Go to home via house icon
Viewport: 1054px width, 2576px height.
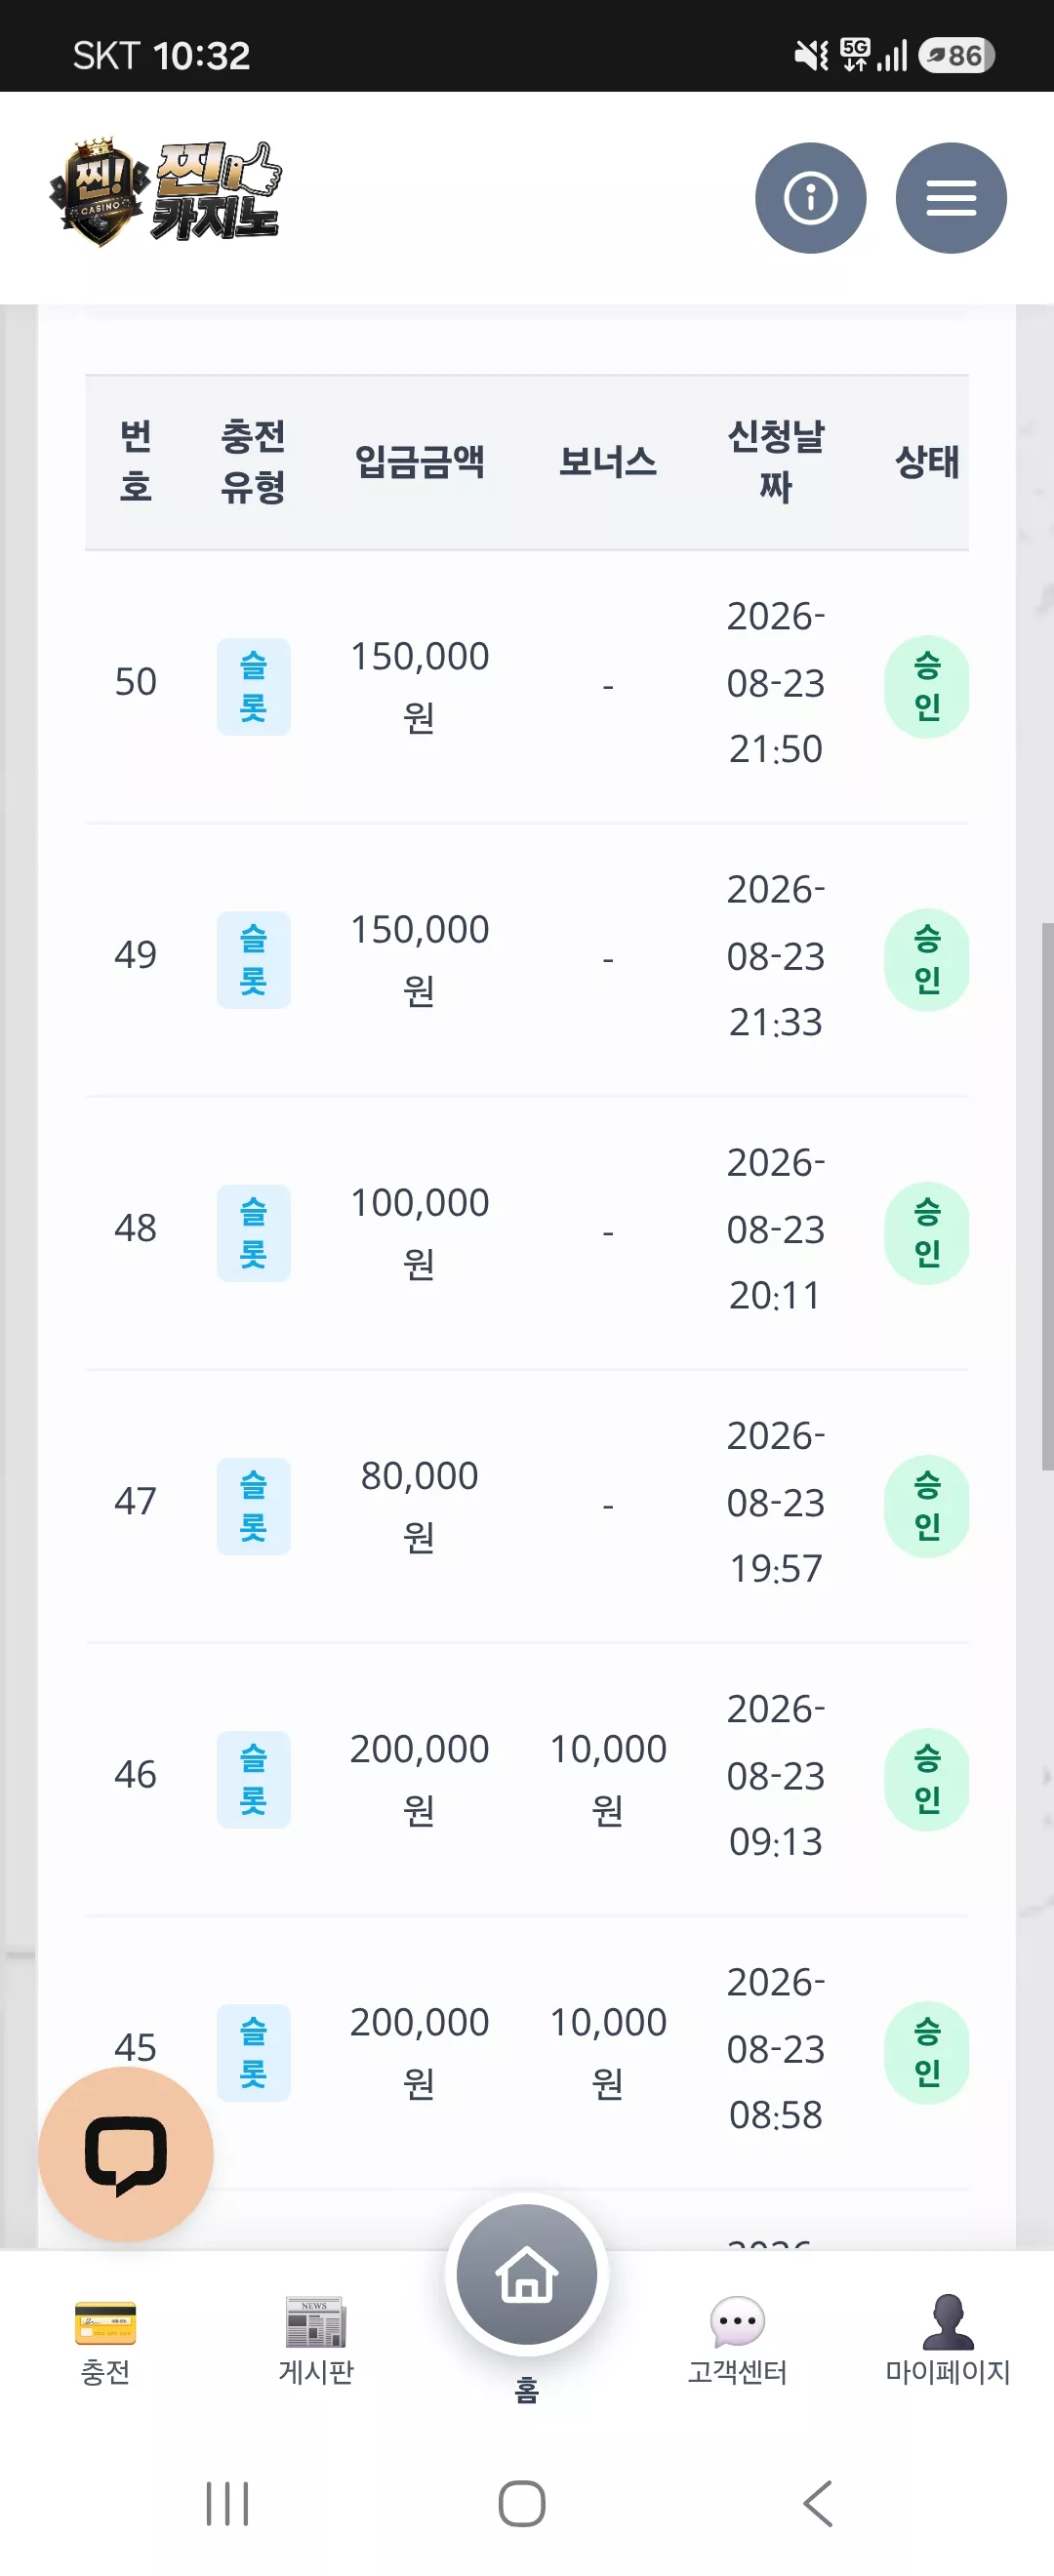click(527, 2275)
